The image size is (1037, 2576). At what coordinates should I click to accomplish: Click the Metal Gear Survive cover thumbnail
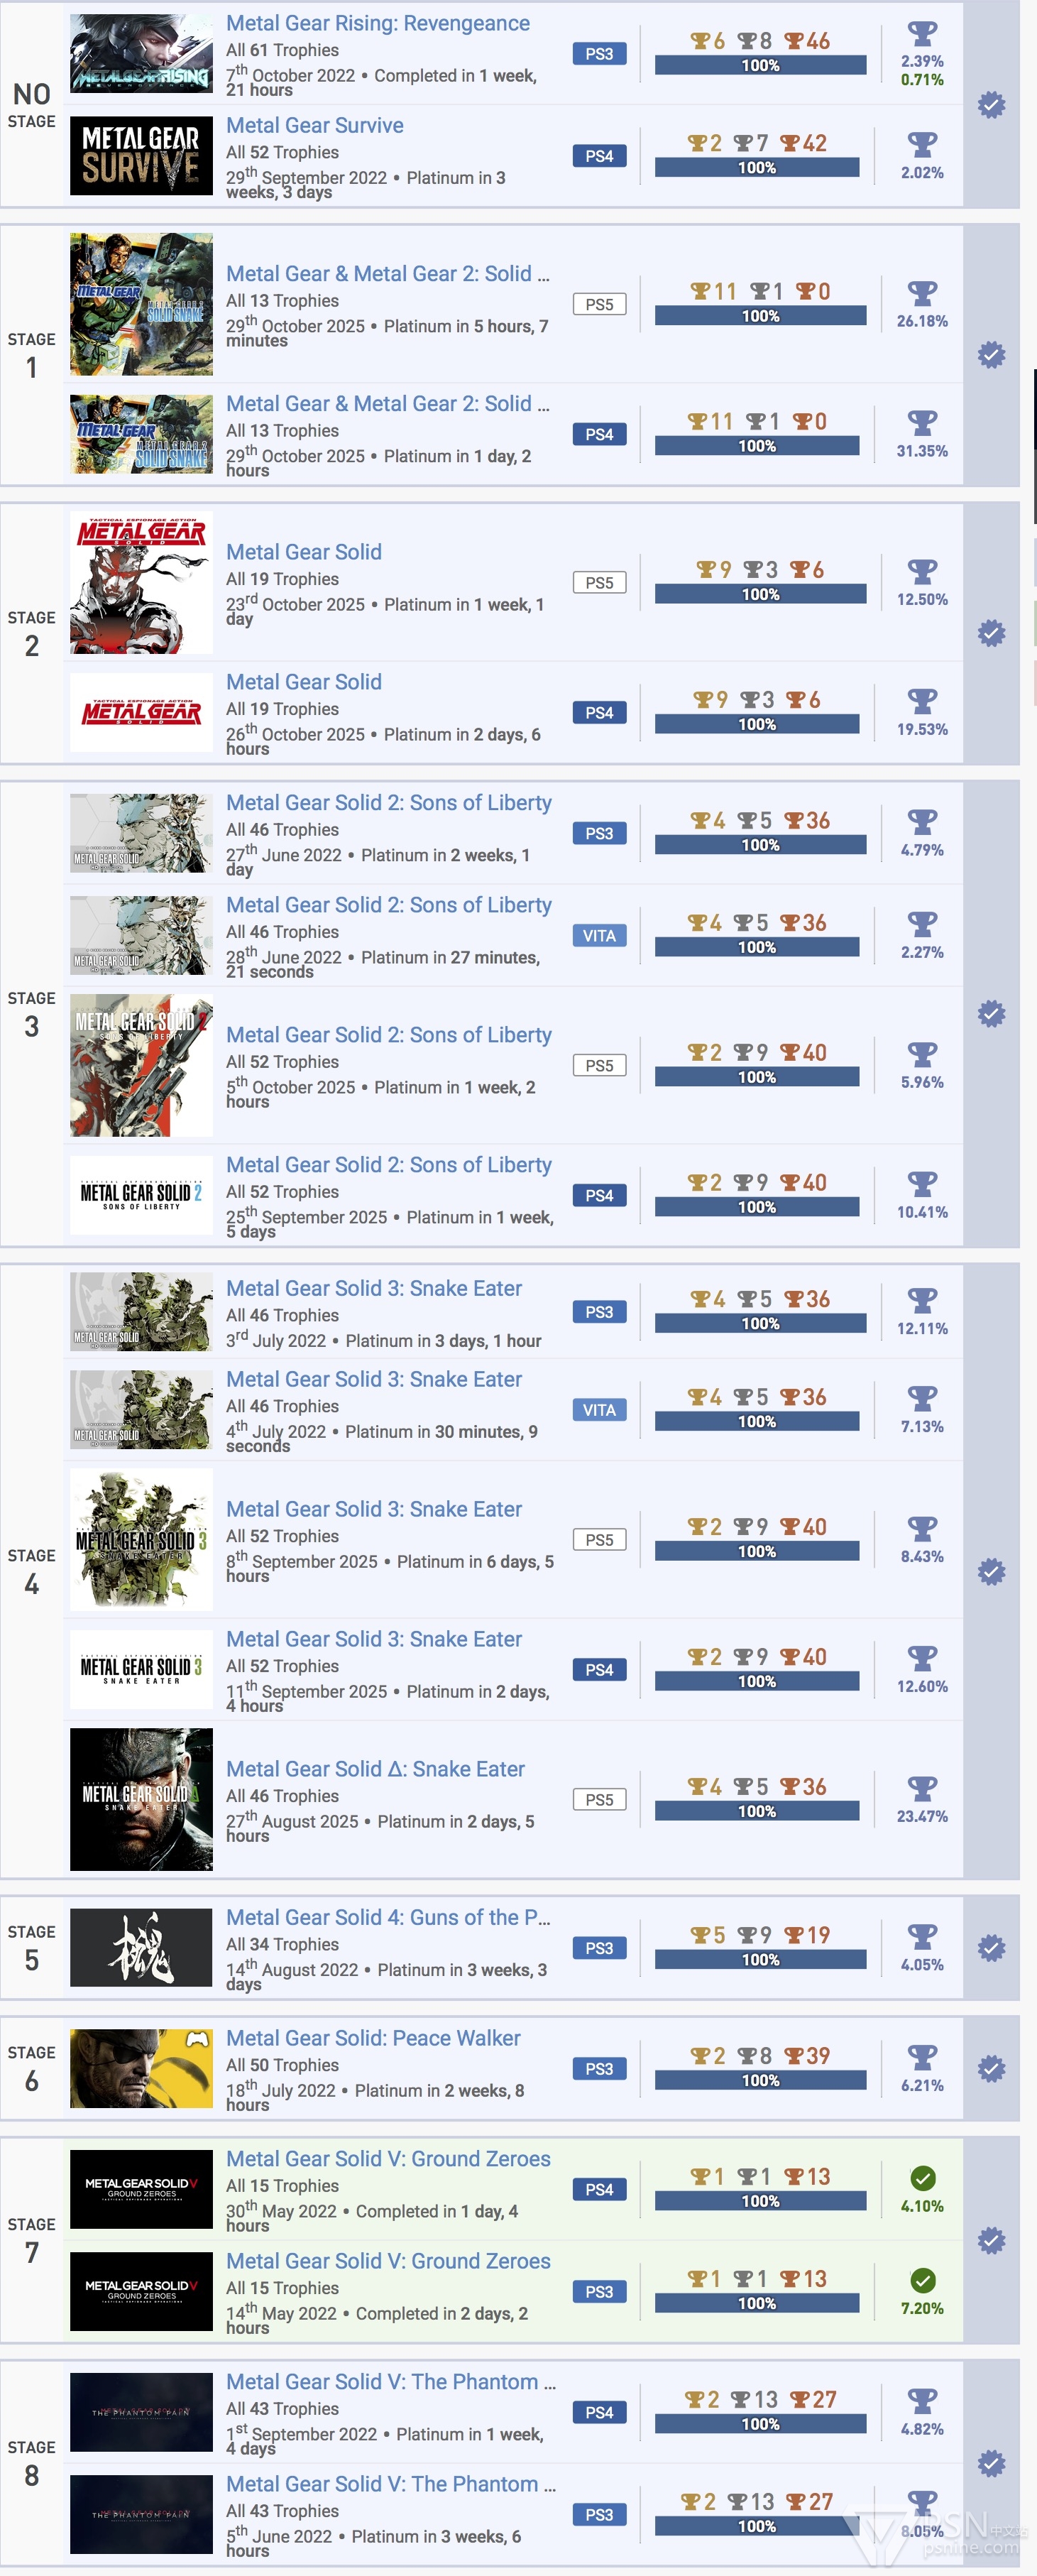[141, 155]
